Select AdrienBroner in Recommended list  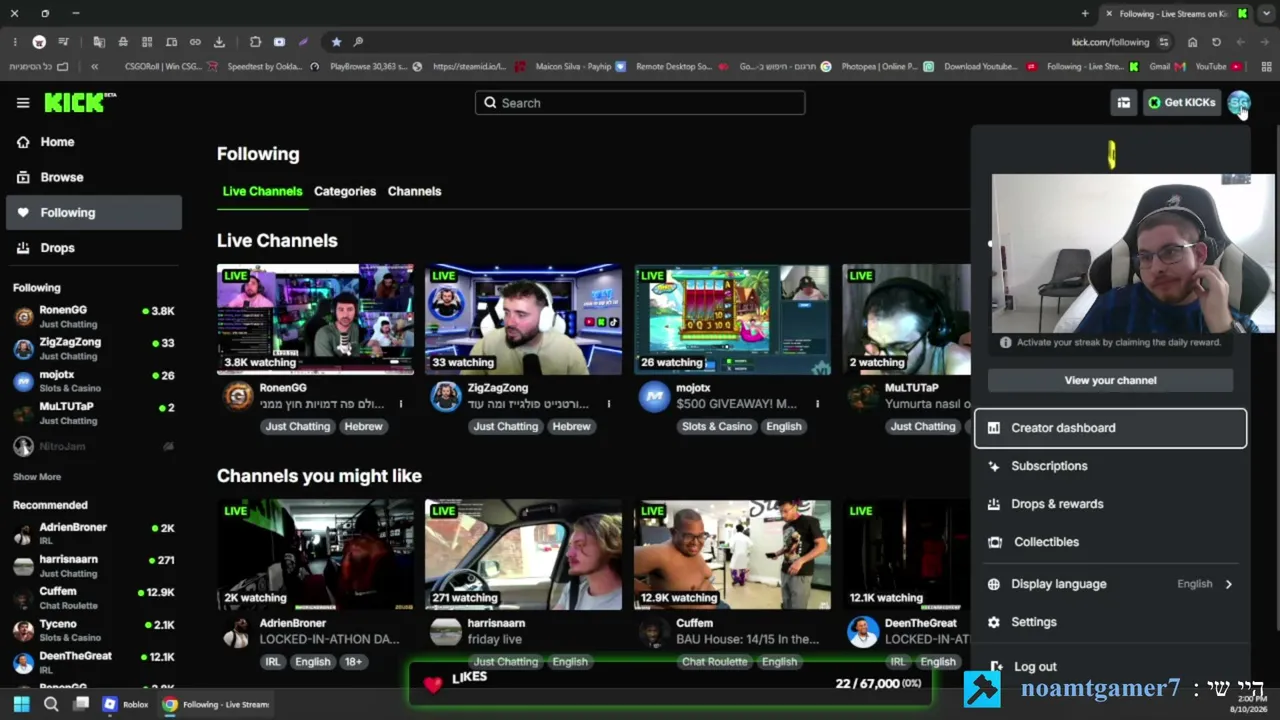click(x=94, y=533)
